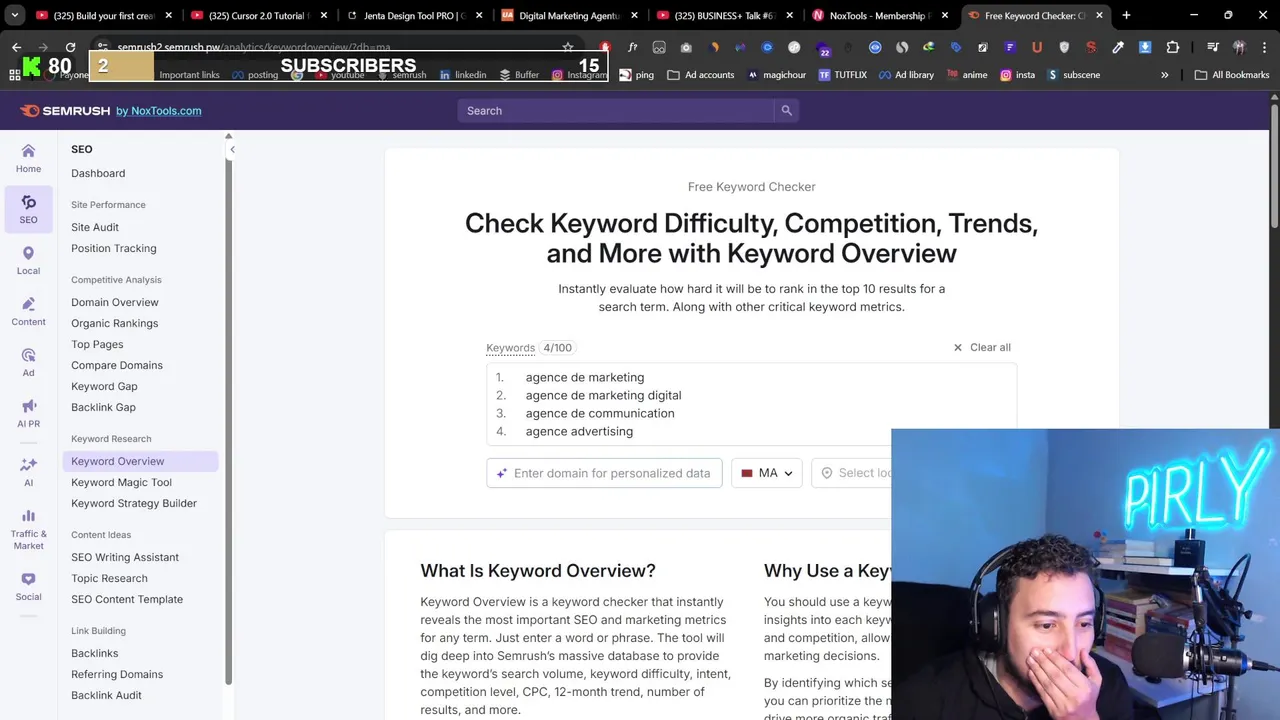1280x720 pixels.
Task: Click the magnifier search button in header
Action: [786, 111]
